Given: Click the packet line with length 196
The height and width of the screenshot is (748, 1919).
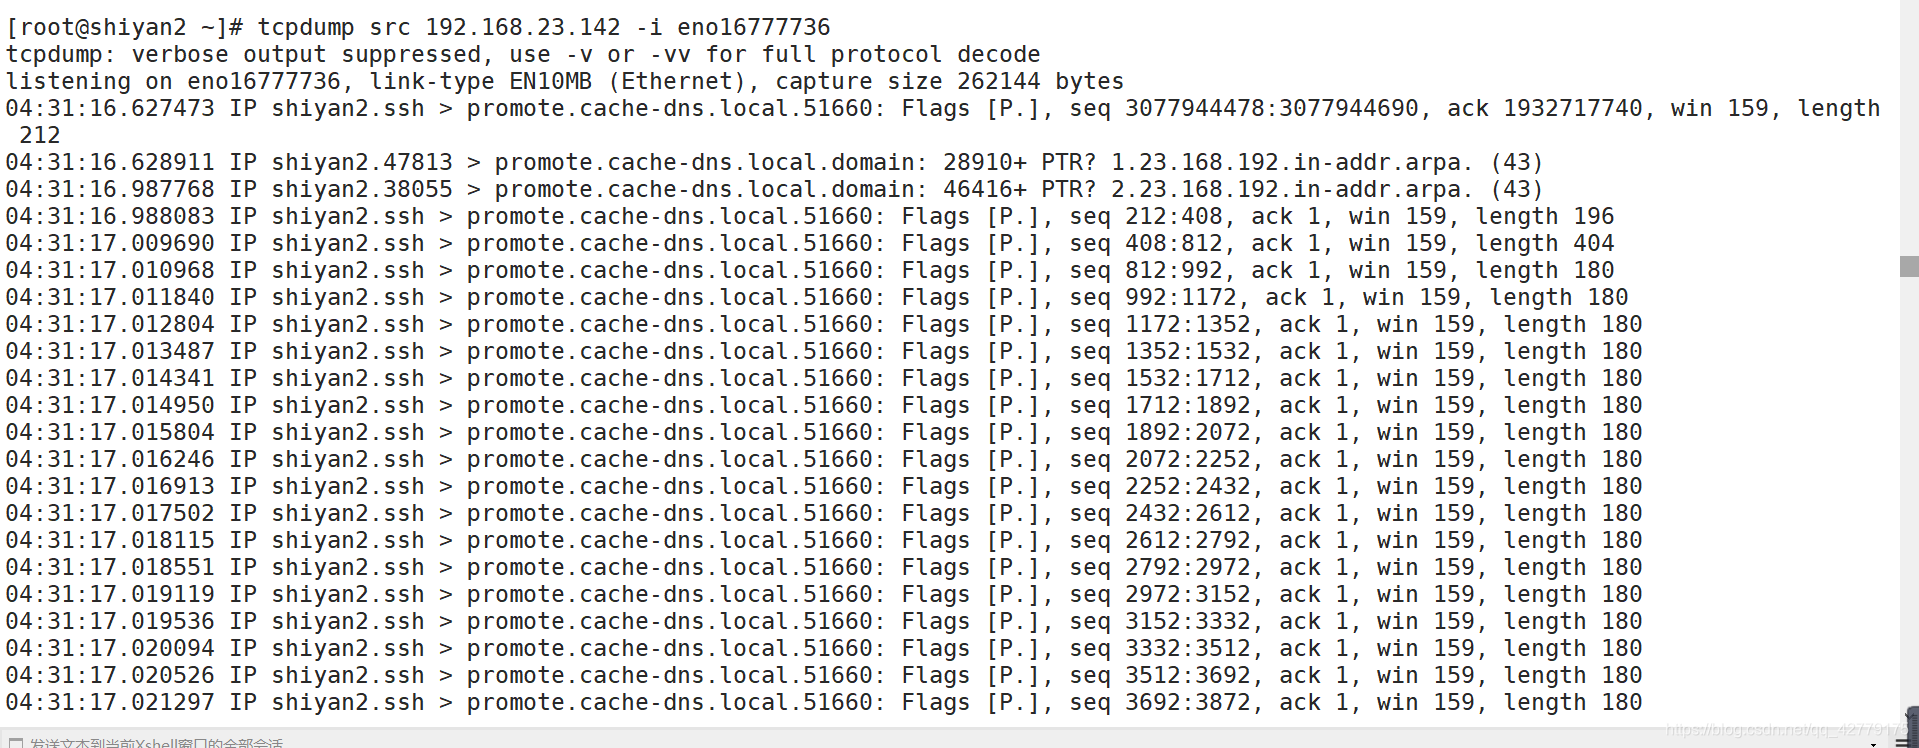Looking at the screenshot, I should coord(810,216).
